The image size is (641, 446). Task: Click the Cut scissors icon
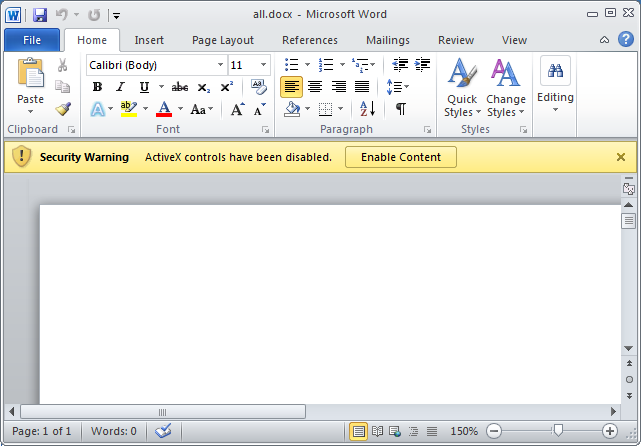[63, 65]
